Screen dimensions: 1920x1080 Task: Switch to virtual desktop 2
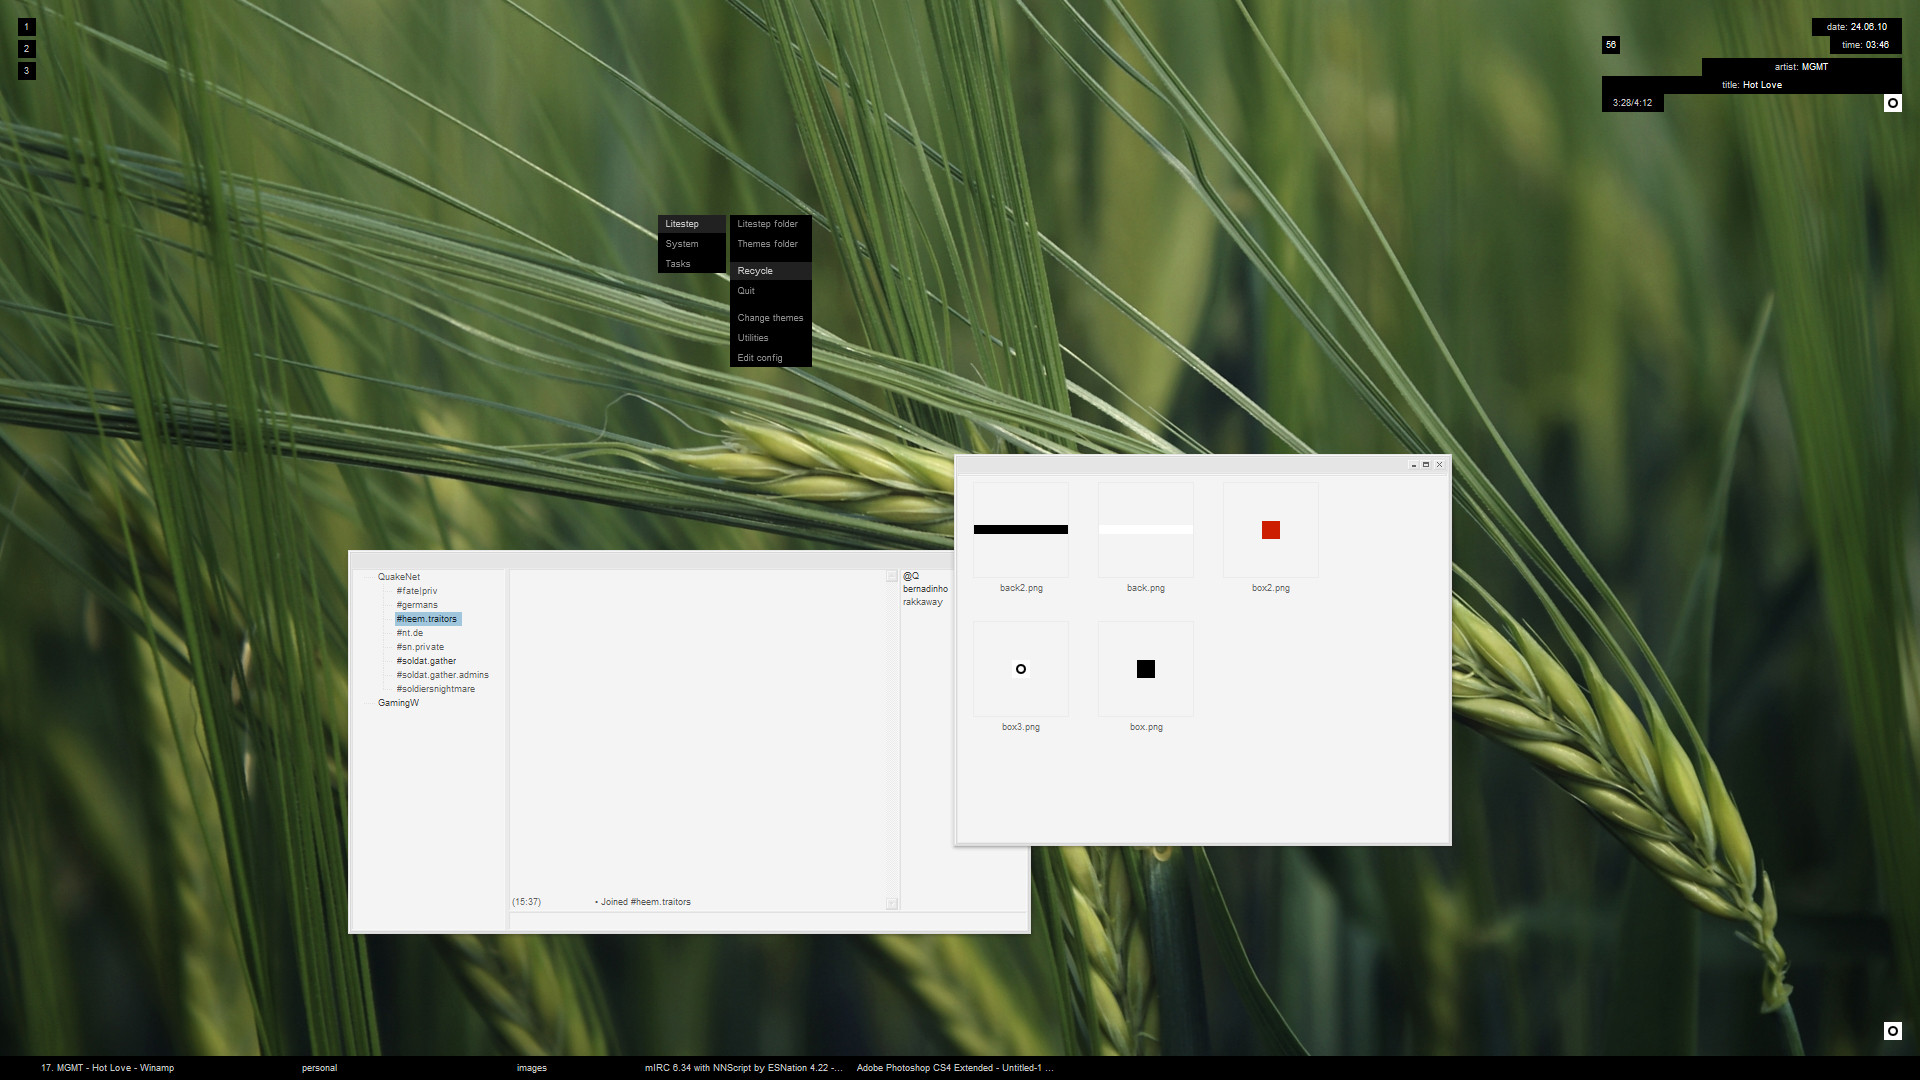[27, 49]
